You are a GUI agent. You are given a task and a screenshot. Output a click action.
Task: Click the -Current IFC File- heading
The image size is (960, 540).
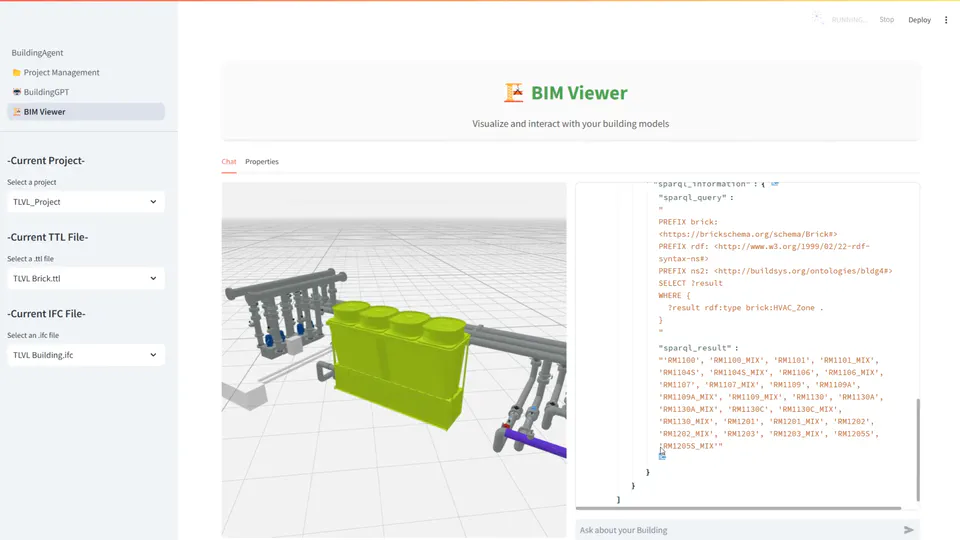(47, 313)
